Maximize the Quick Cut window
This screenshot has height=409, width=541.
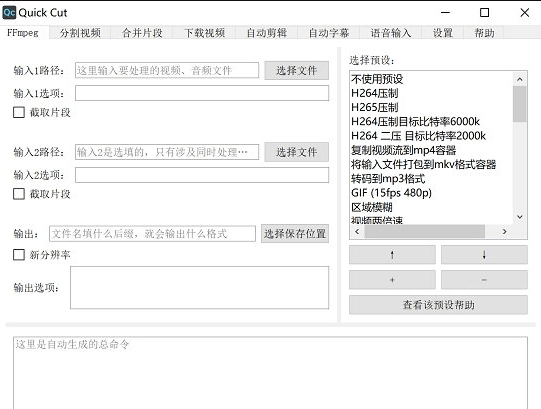tap(484, 13)
